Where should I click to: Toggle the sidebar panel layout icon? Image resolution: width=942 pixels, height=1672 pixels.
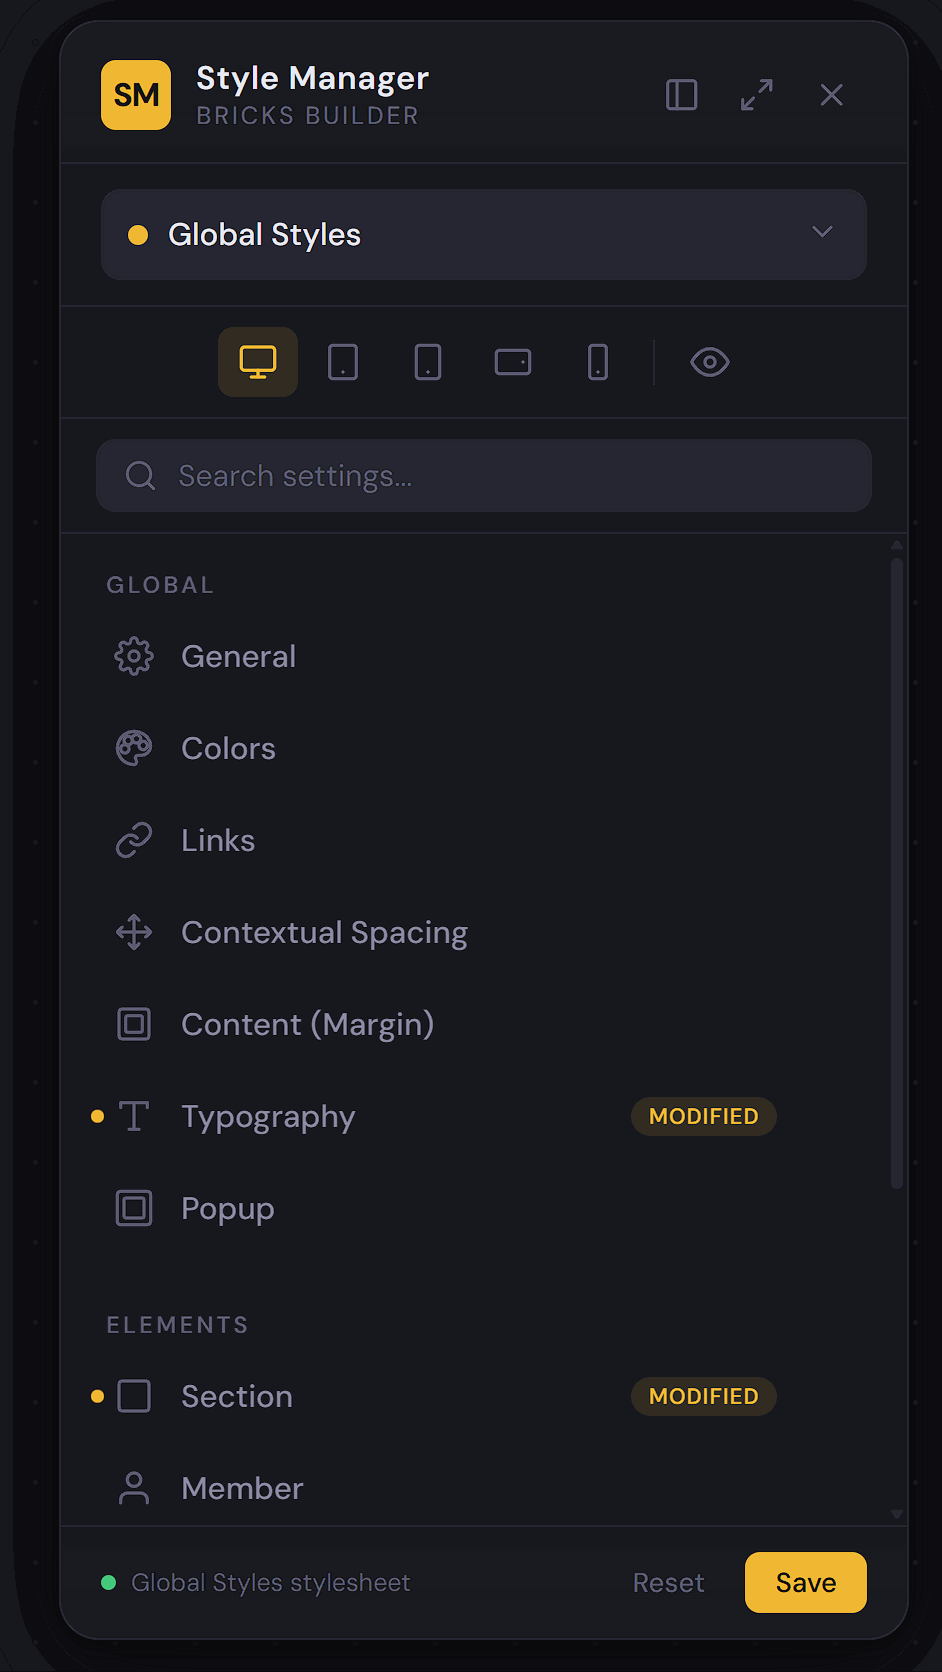click(x=681, y=95)
